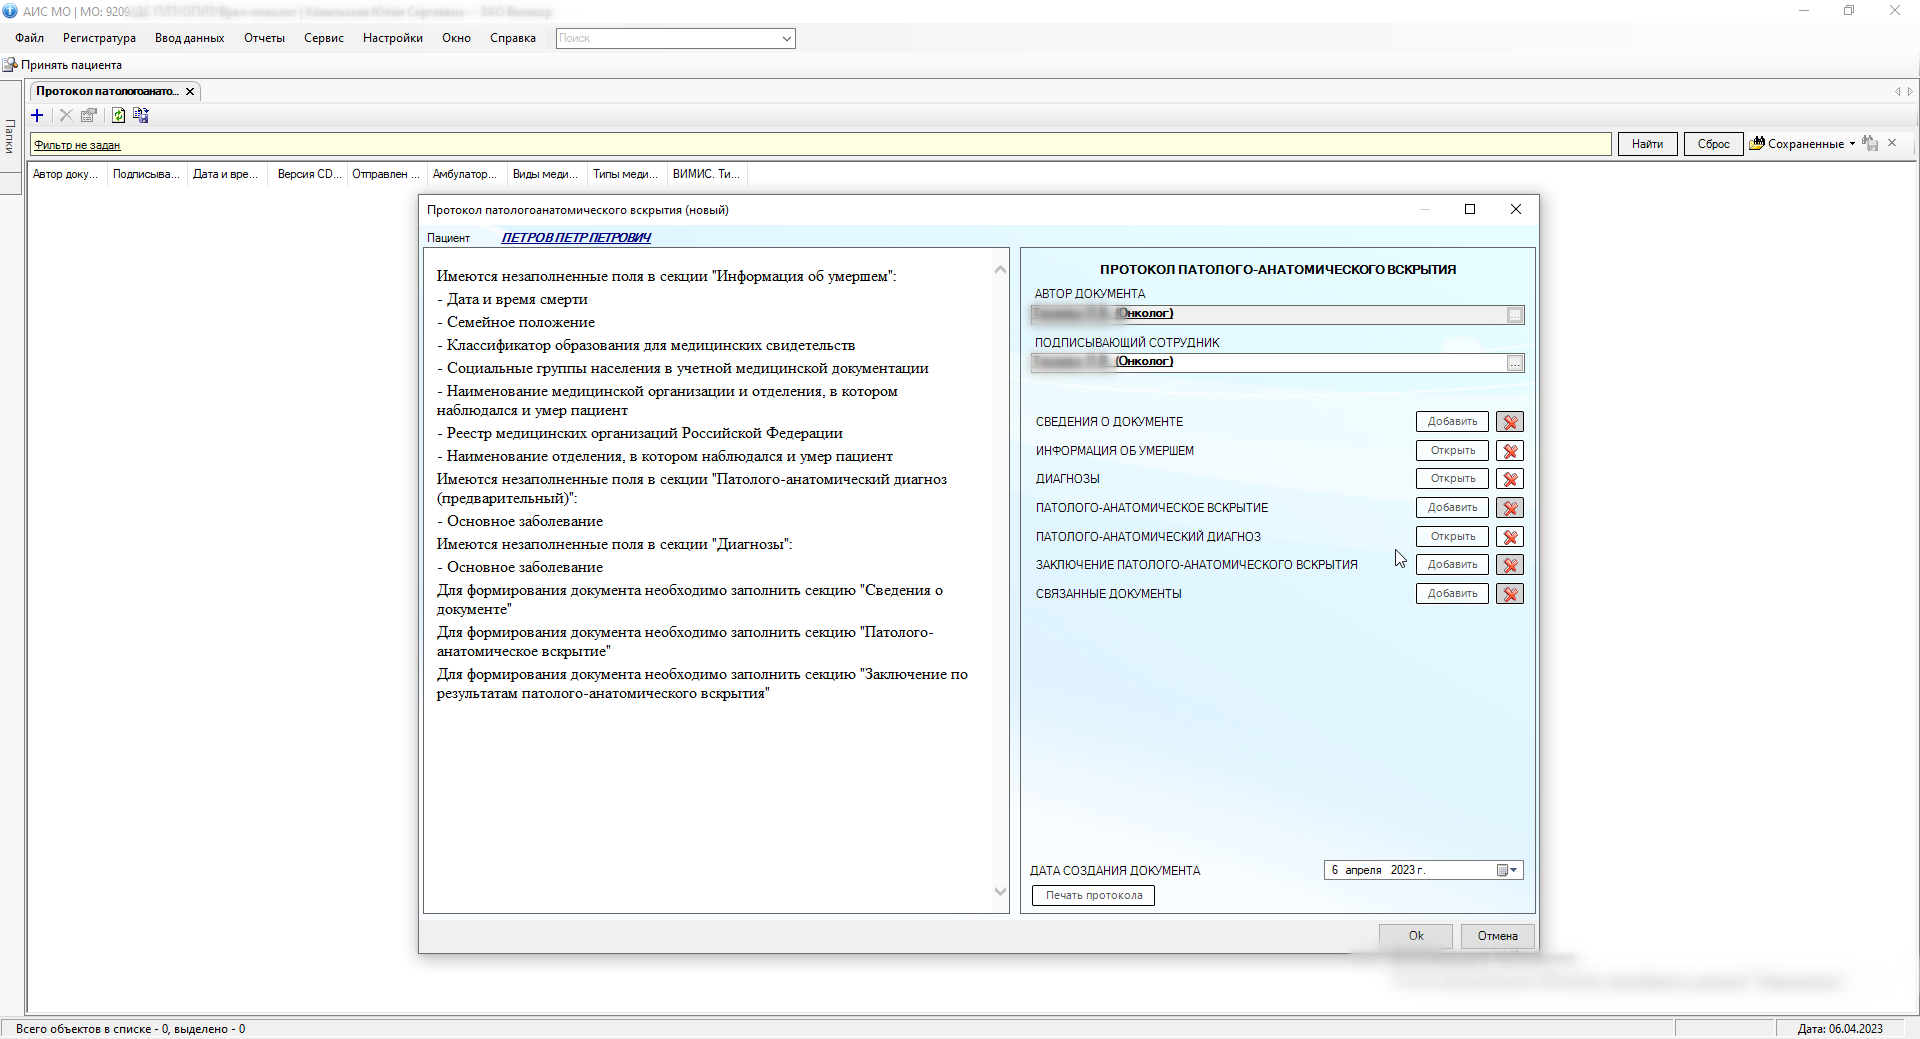1920x1039 pixels.
Task: Add Заключение патолого-анатомического вскрытия section
Action: click(1452, 565)
